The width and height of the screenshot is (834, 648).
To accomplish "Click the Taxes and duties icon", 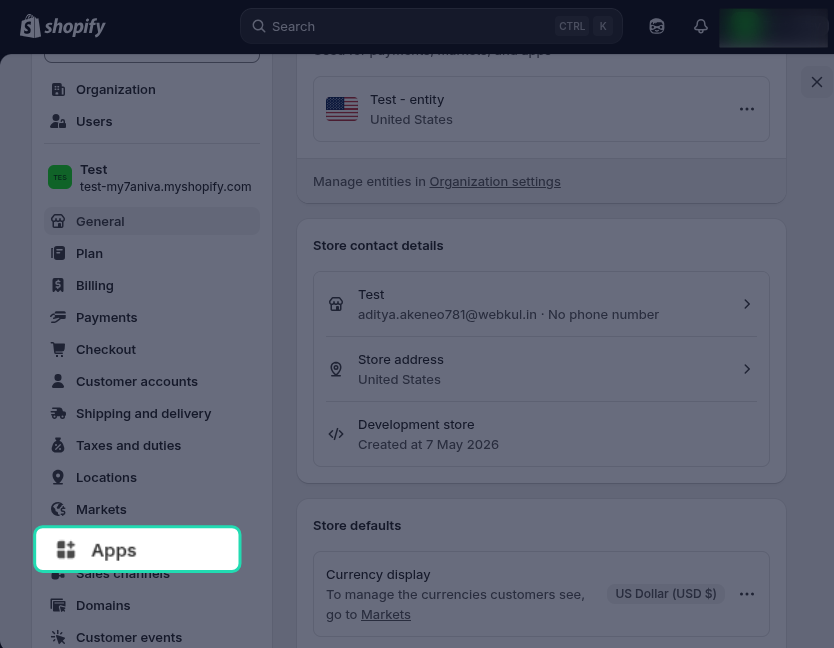I will pyautogui.click(x=58, y=445).
